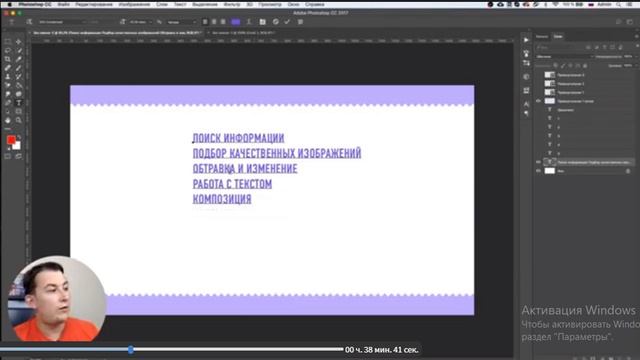This screenshot has width=640, height=360.
Task: Click 'ПОИСК ИНФОРМАЦИИ' text on canvas
Action: pos(238,138)
